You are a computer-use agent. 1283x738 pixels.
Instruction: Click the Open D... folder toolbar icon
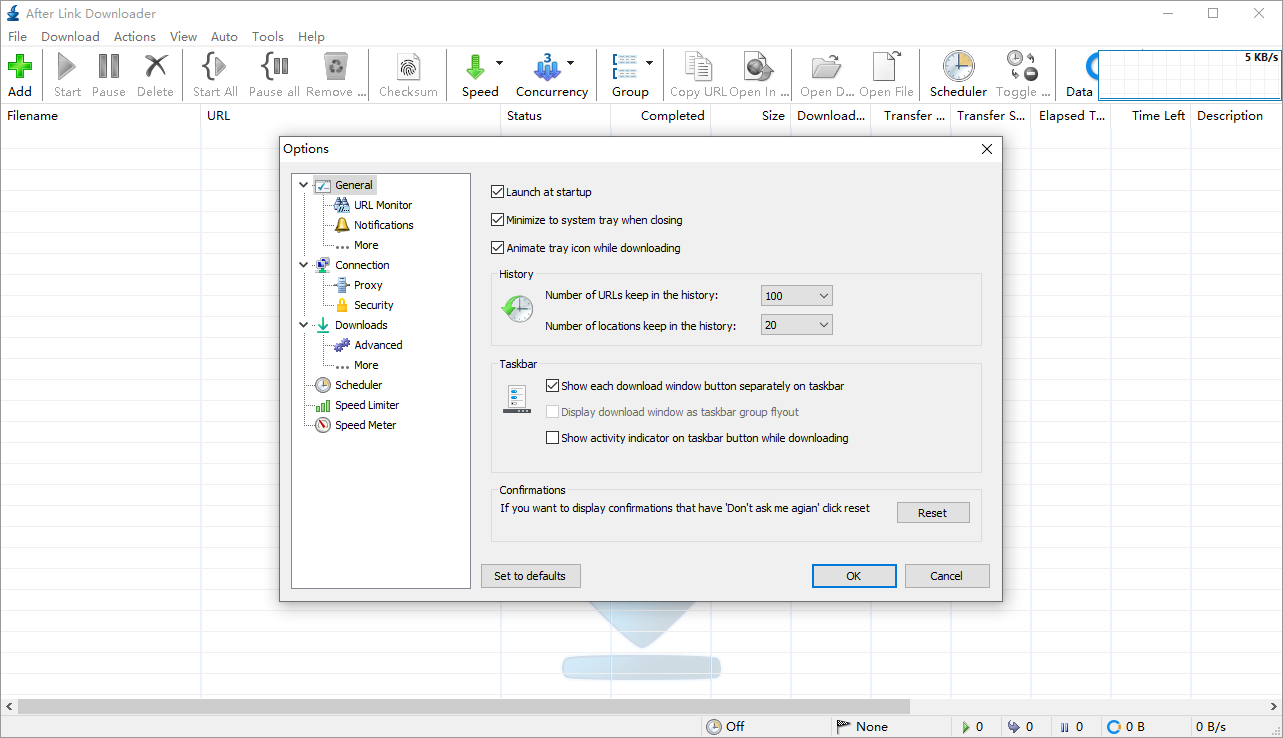[826, 67]
